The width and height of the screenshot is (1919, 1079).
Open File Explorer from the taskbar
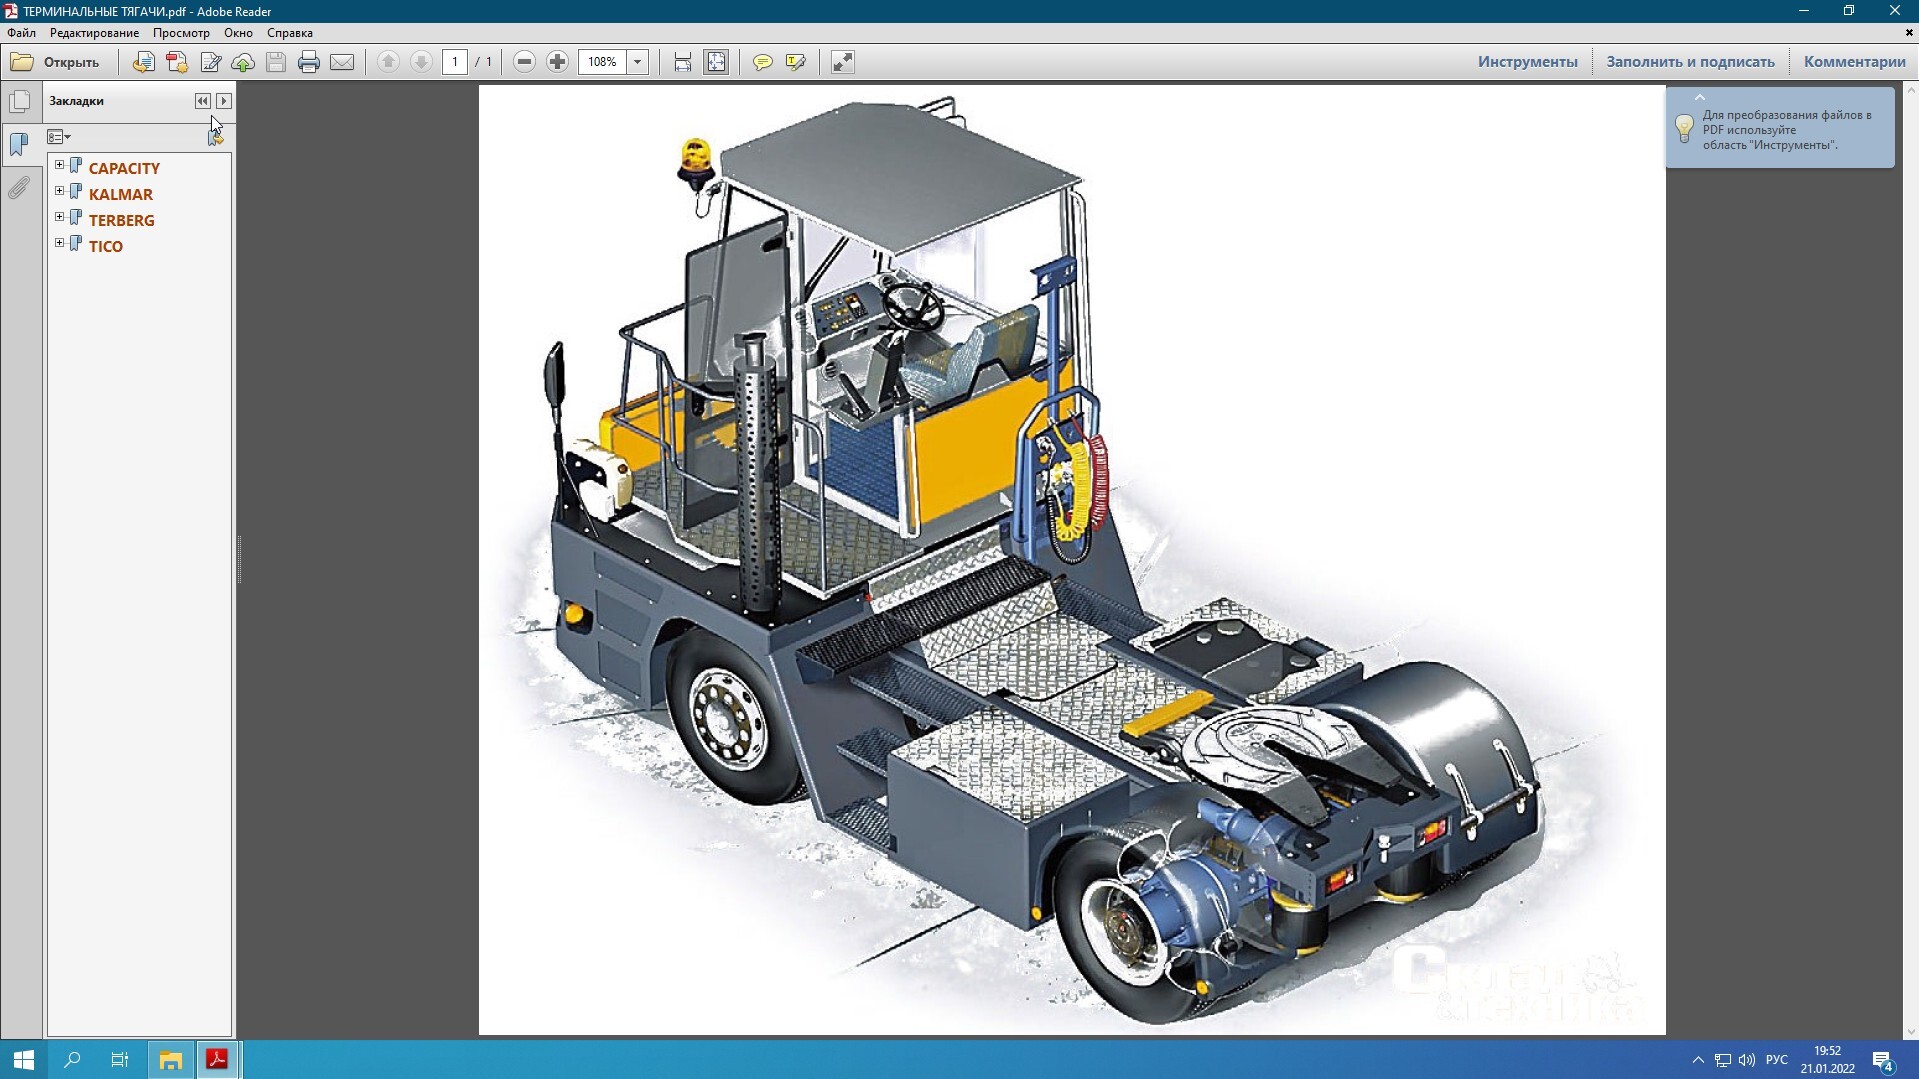click(x=171, y=1060)
